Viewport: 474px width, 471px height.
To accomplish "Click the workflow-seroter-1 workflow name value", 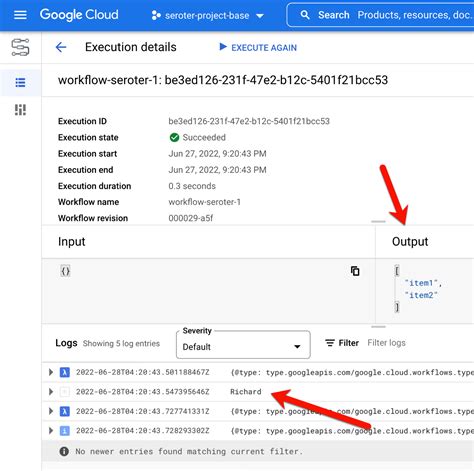I will [x=204, y=202].
